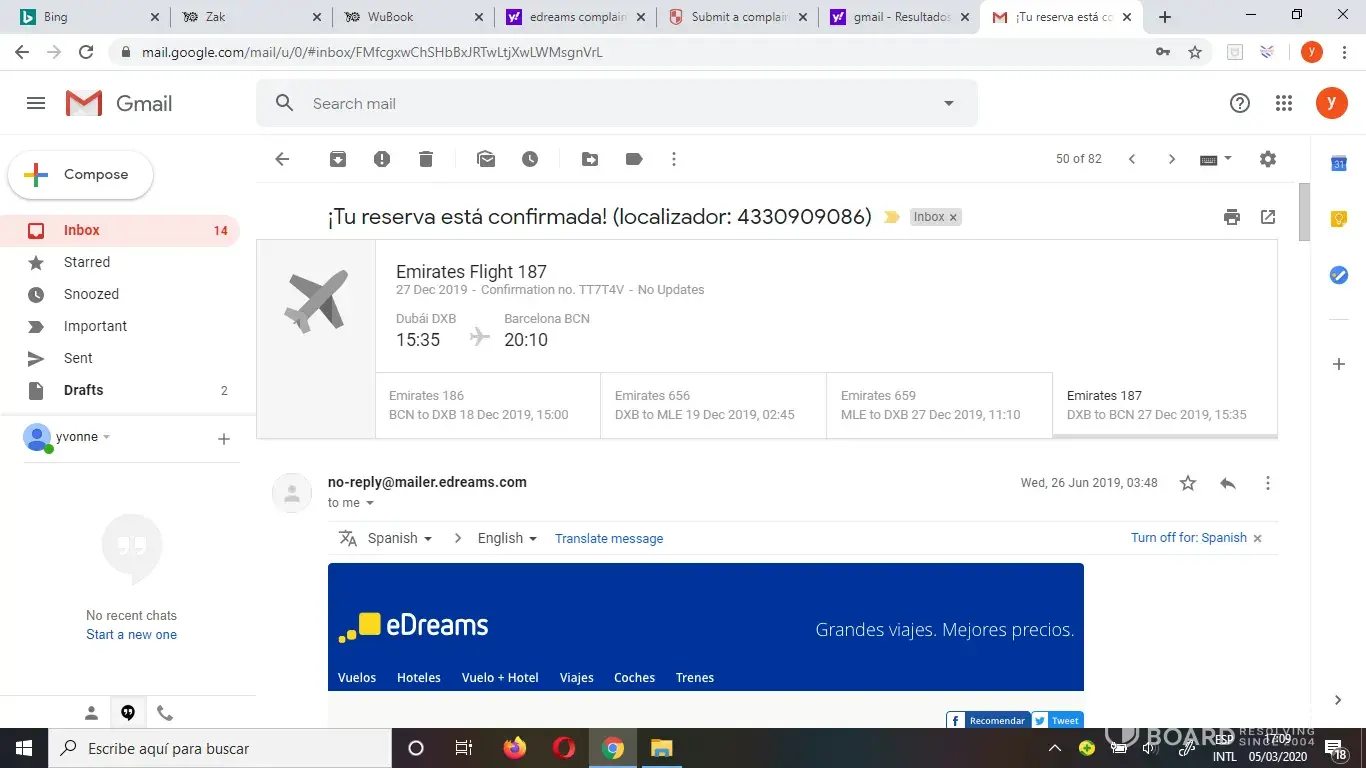Screen dimensions: 1366x768
Task: Start a new chat plus button
Action: (x=224, y=439)
